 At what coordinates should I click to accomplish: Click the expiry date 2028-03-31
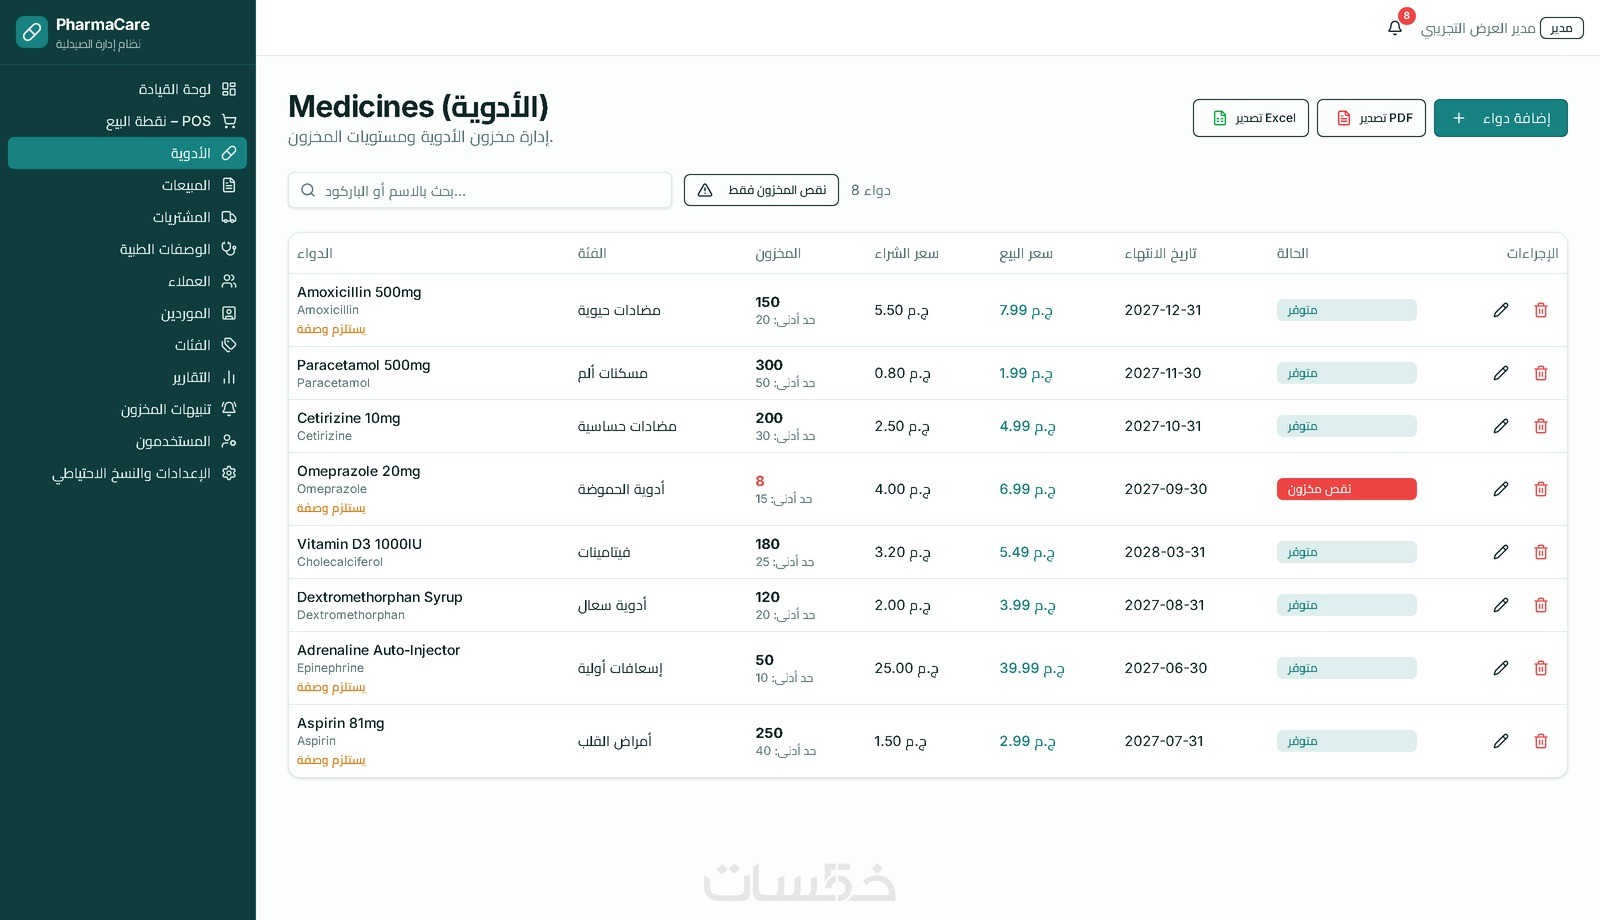click(1165, 552)
